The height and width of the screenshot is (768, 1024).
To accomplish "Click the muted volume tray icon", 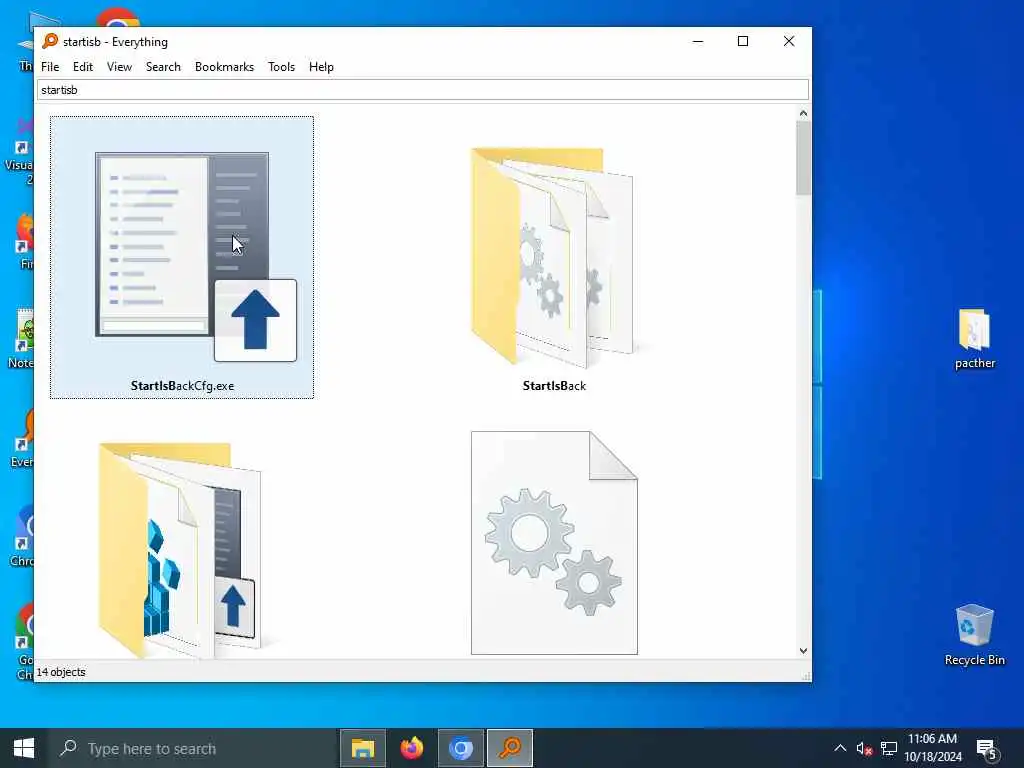I will point(864,748).
